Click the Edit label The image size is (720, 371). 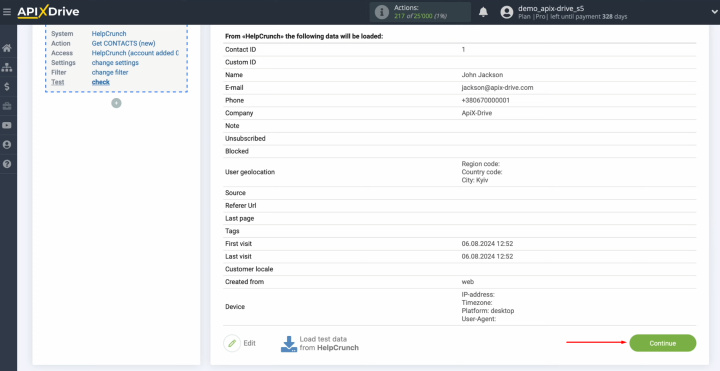pos(249,343)
